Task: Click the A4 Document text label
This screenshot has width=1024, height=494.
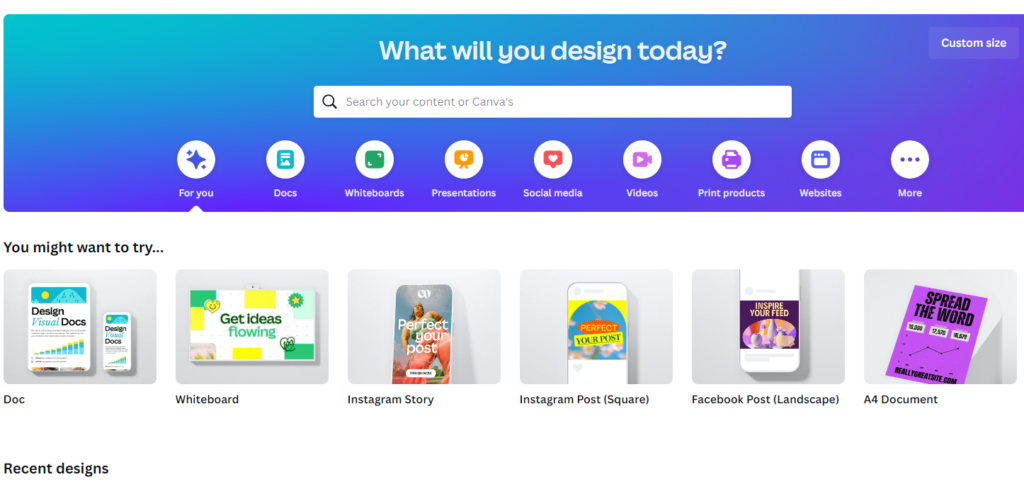Action: [x=901, y=399]
